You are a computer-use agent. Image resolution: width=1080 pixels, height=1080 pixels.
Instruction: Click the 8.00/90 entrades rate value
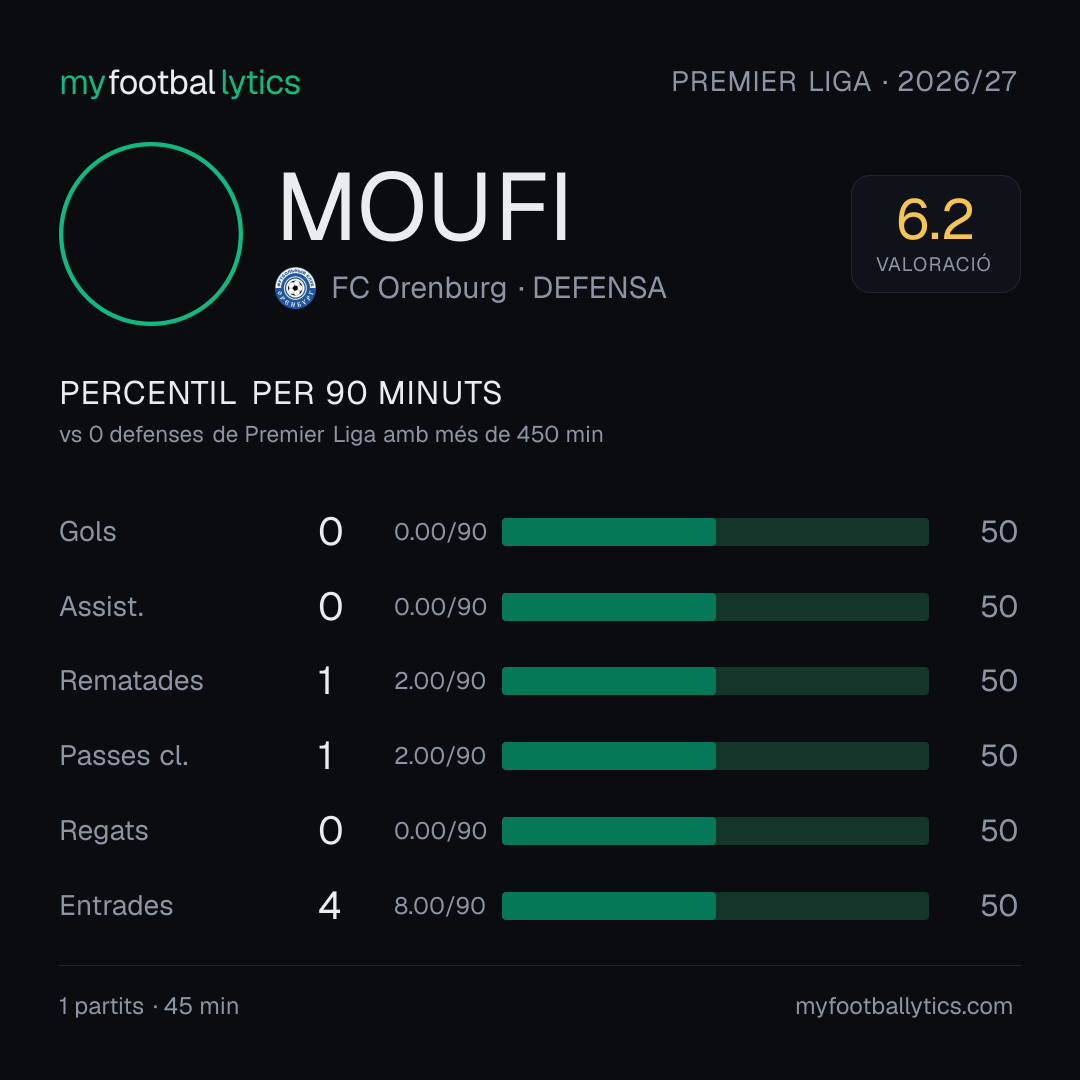[x=439, y=906]
